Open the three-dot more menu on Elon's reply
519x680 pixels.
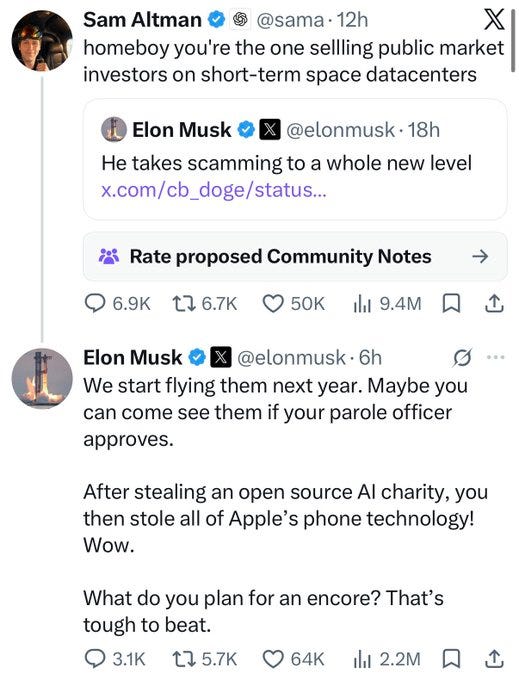(x=496, y=357)
